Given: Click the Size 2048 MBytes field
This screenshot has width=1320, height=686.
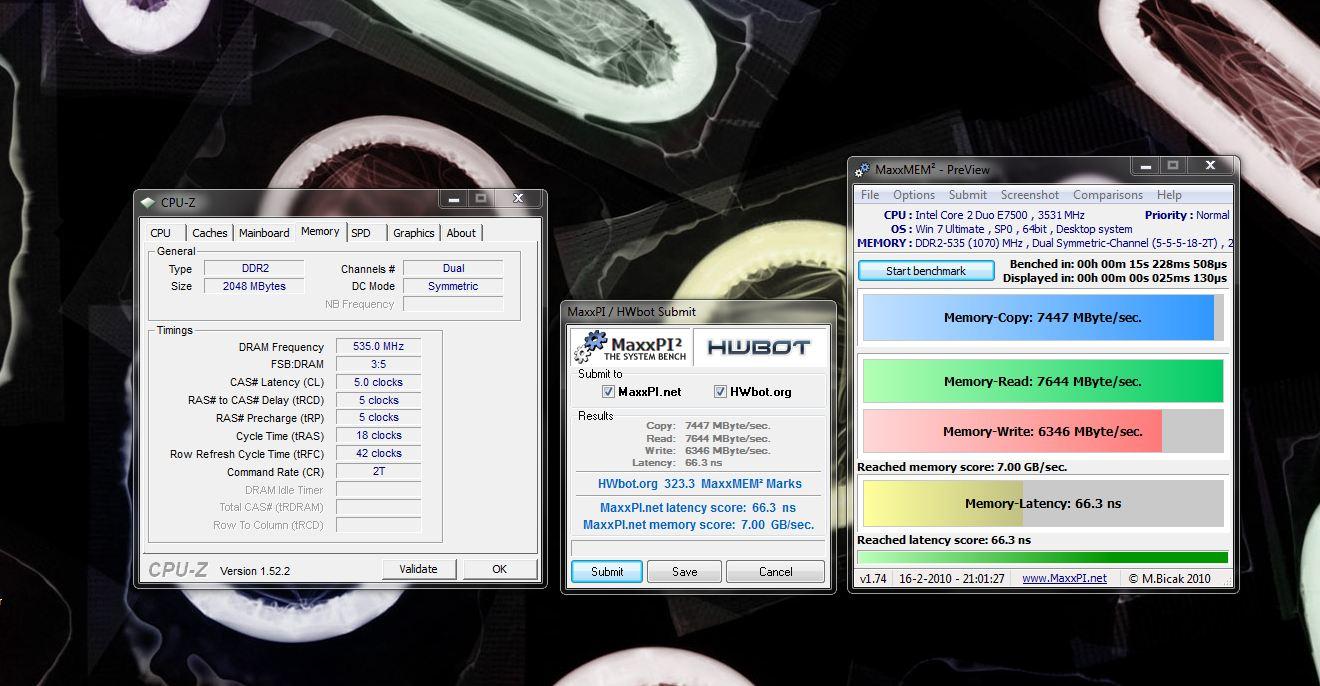Looking at the screenshot, I should coord(254,286).
